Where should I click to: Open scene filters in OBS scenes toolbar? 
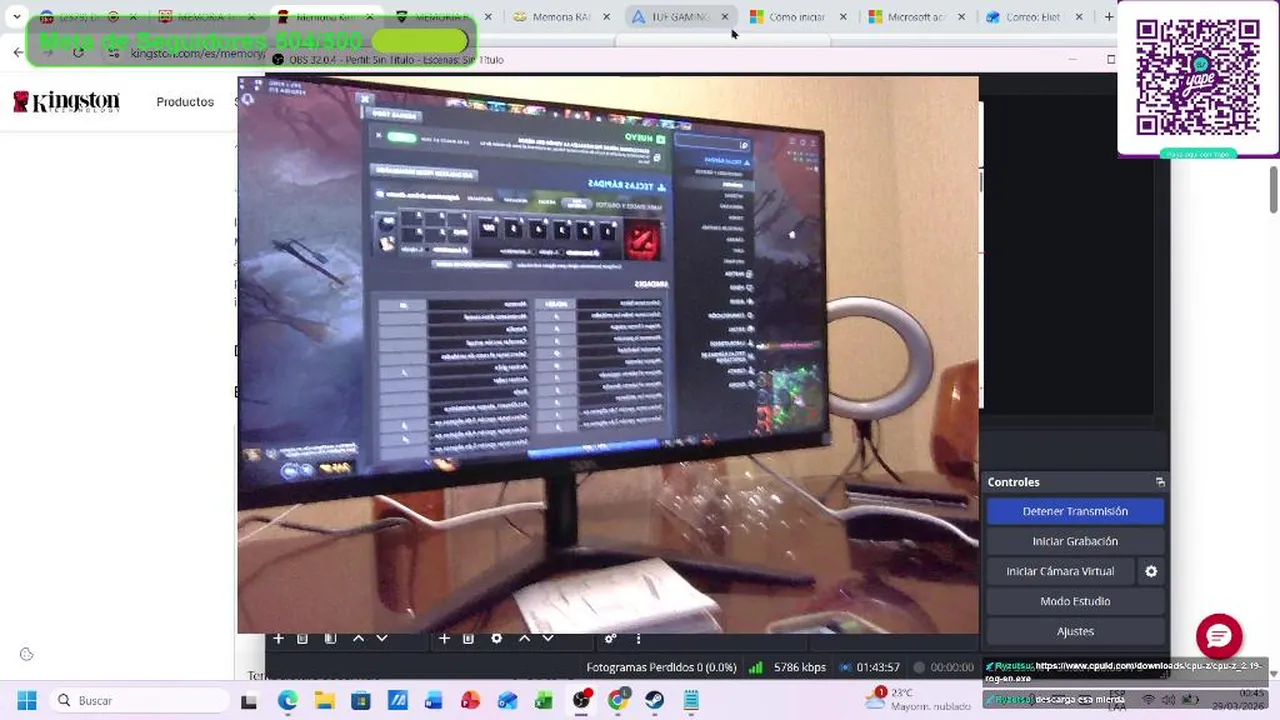pyautogui.click(x=331, y=638)
